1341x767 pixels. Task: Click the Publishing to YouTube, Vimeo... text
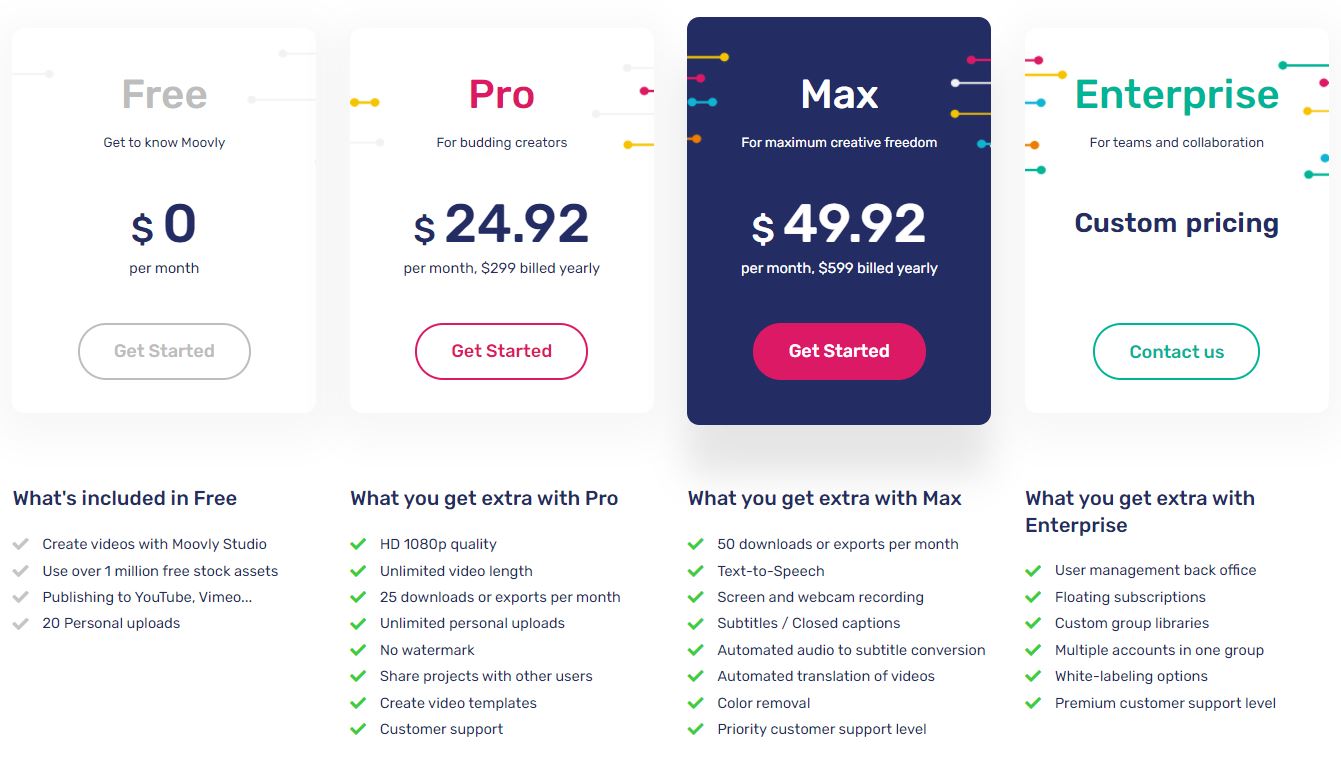pyautogui.click(x=147, y=597)
